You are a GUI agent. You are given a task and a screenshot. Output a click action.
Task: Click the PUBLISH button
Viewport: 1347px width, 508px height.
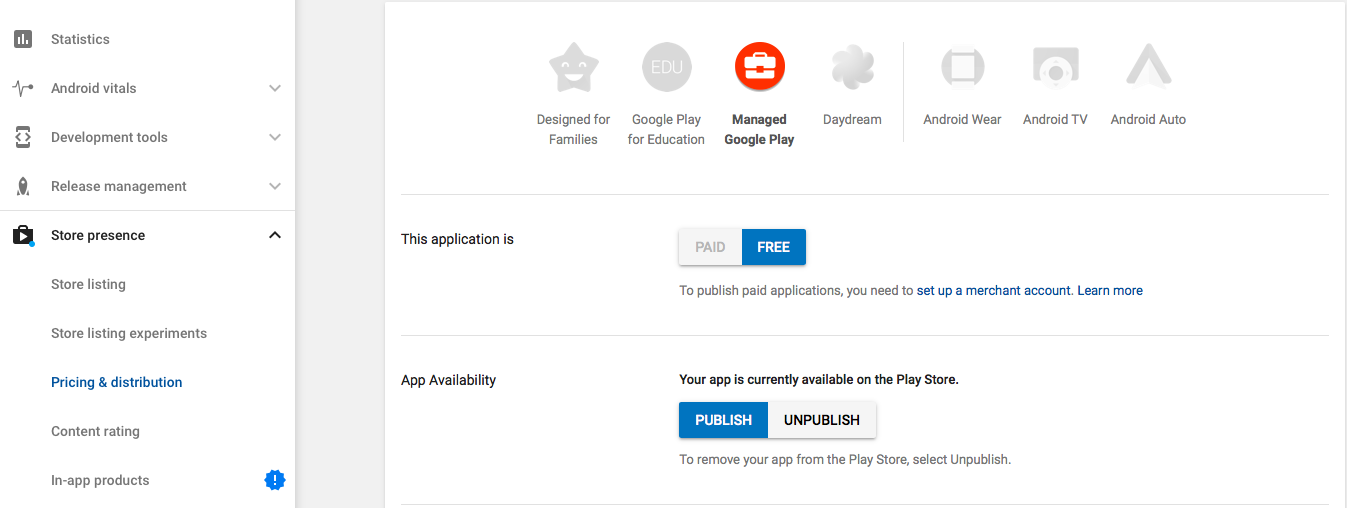coord(723,420)
